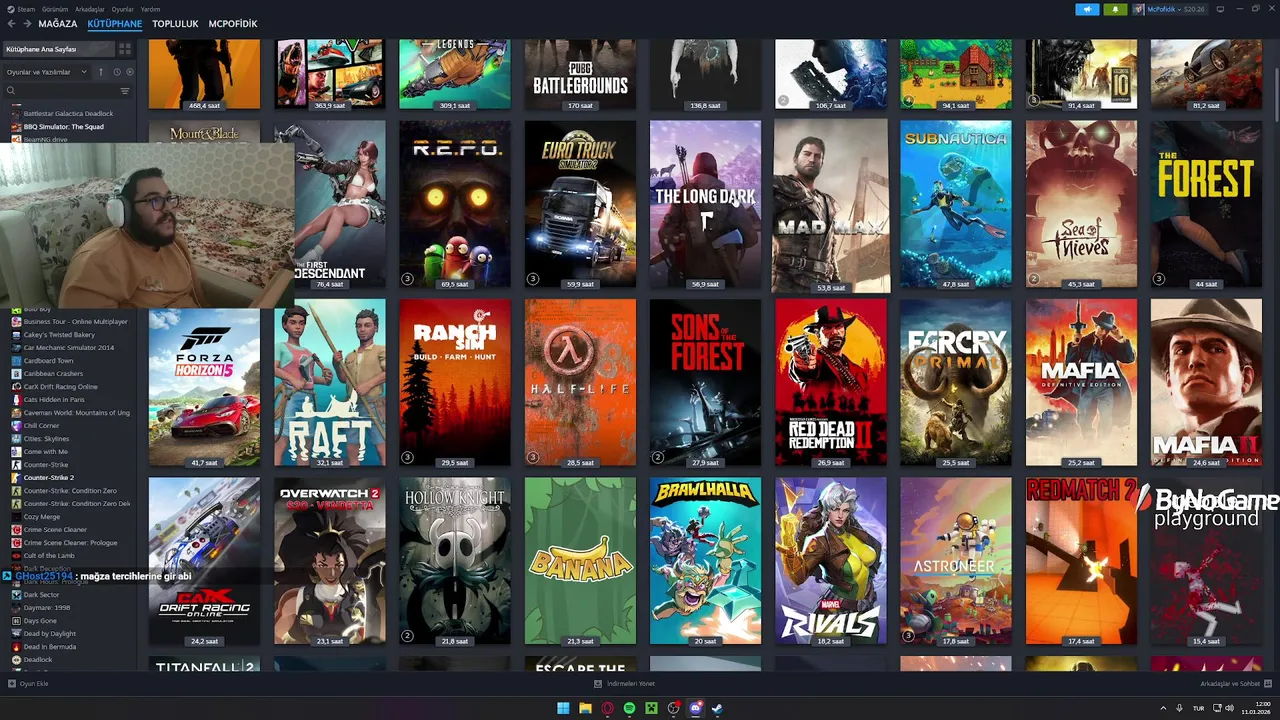This screenshot has width=1280, height=720.
Task: Open the Oyunlar menu
Action: coord(122,9)
